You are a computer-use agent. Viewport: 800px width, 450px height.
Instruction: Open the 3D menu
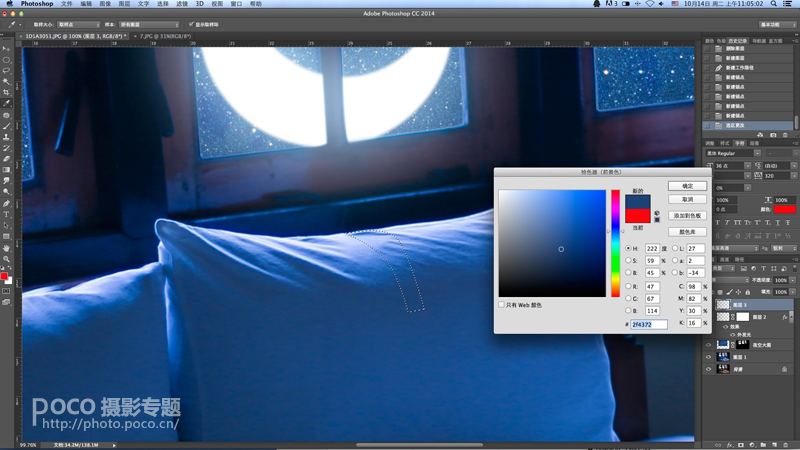(199, 4)
